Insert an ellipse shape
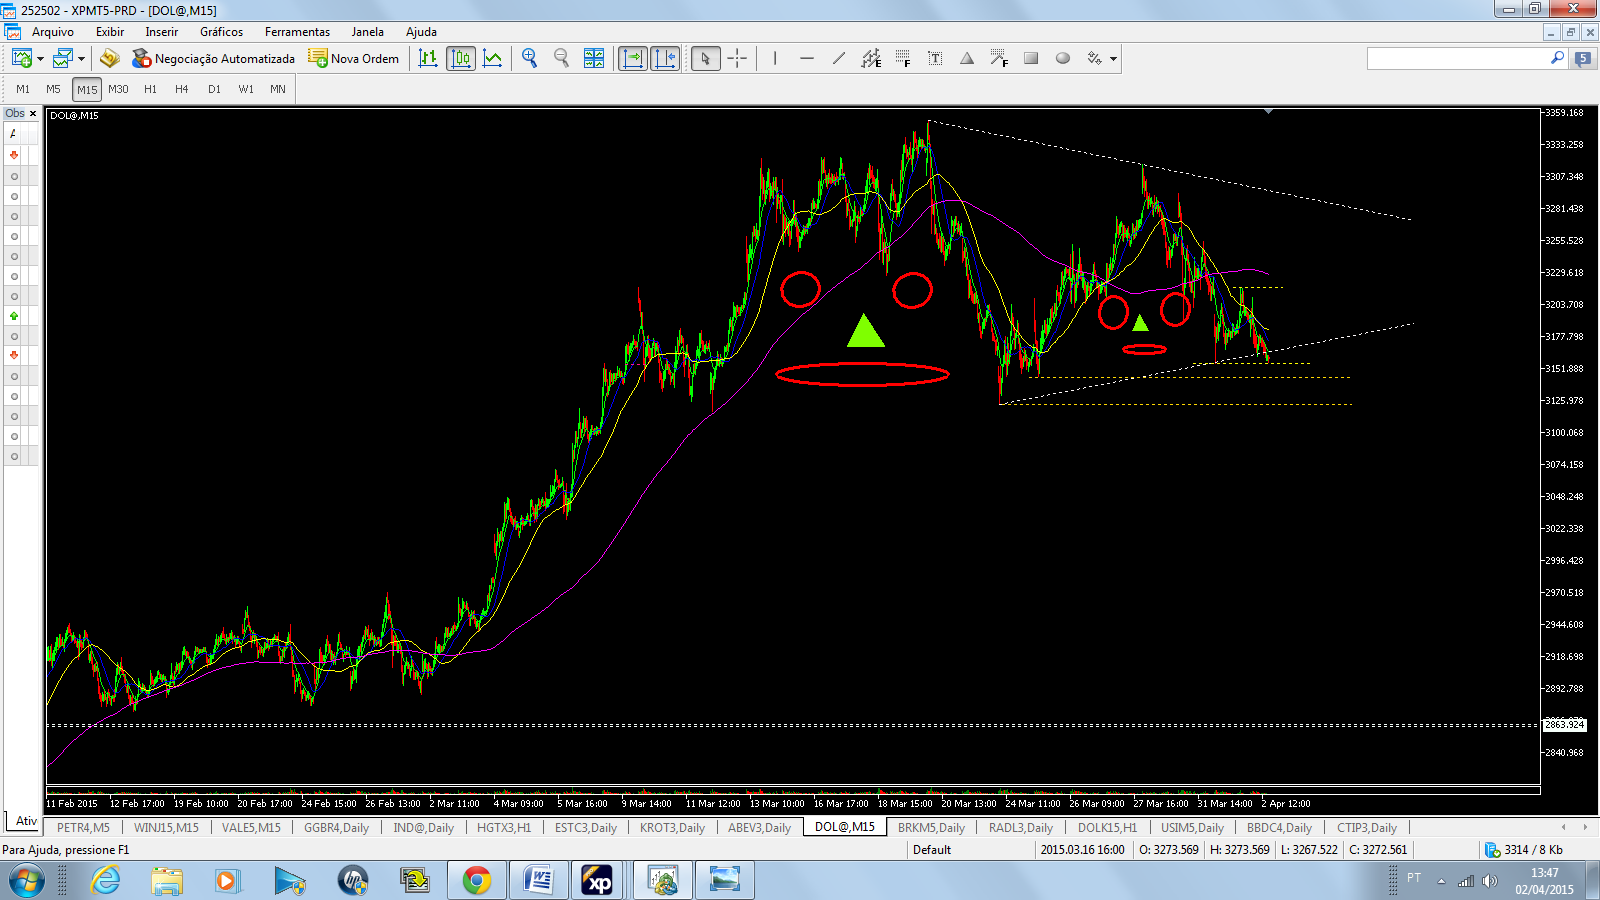The width and height of the screenshot is (1600, 900). click(x=1063, y=58)
